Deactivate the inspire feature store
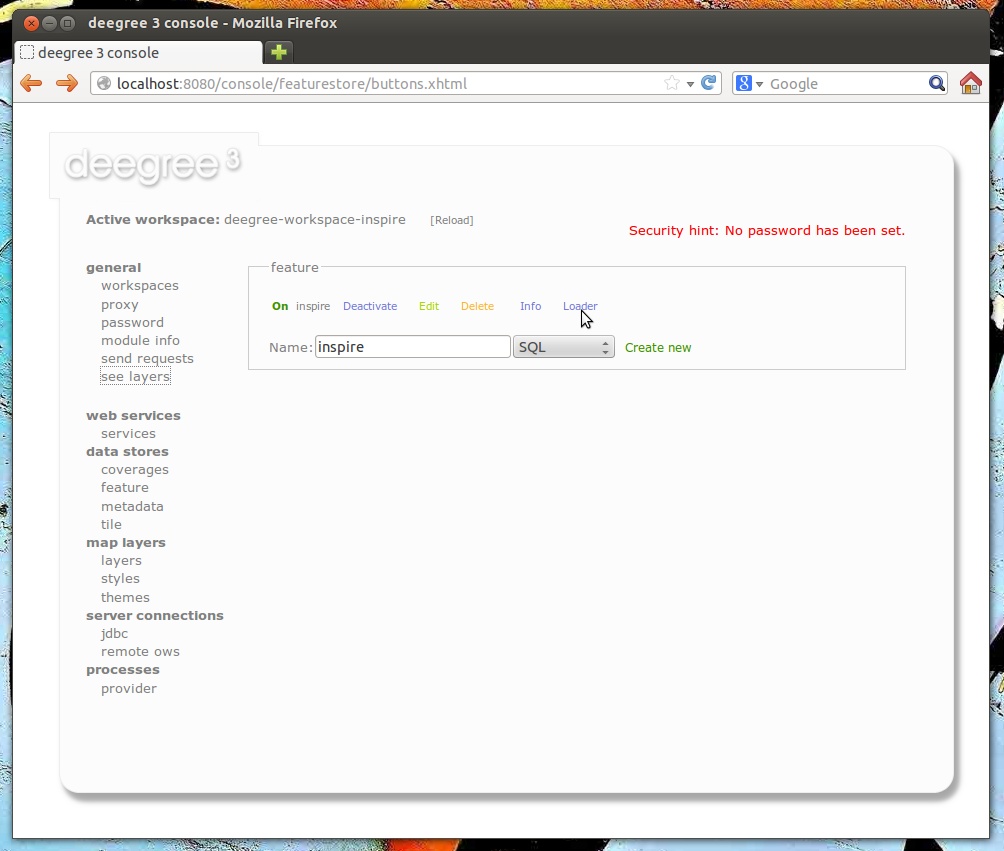The width and height of the screenshot is (1004, 851). coord(370,306)
